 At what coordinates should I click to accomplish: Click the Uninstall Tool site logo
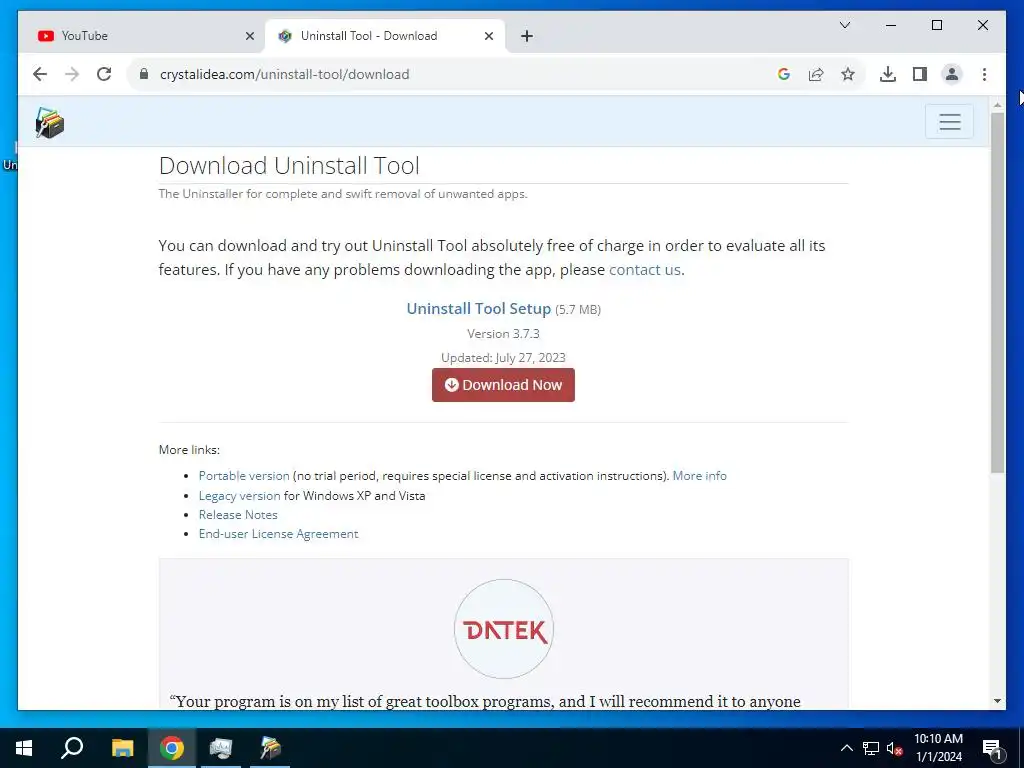click(50, 122)
